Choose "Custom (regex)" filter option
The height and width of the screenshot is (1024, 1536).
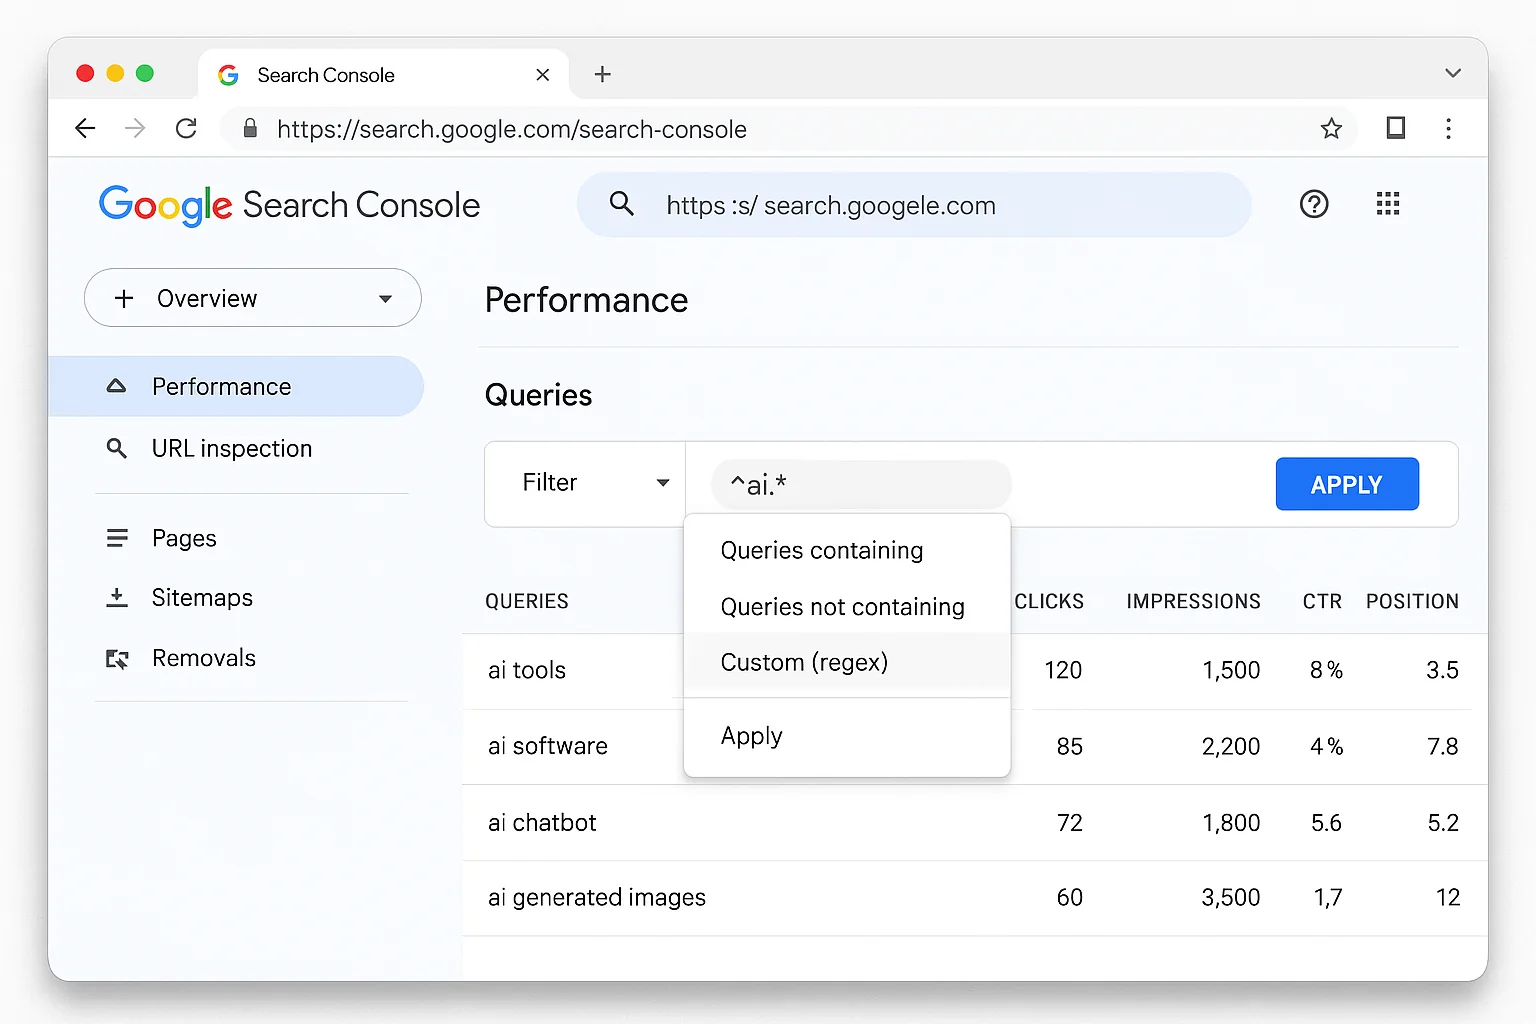[804, 663]
